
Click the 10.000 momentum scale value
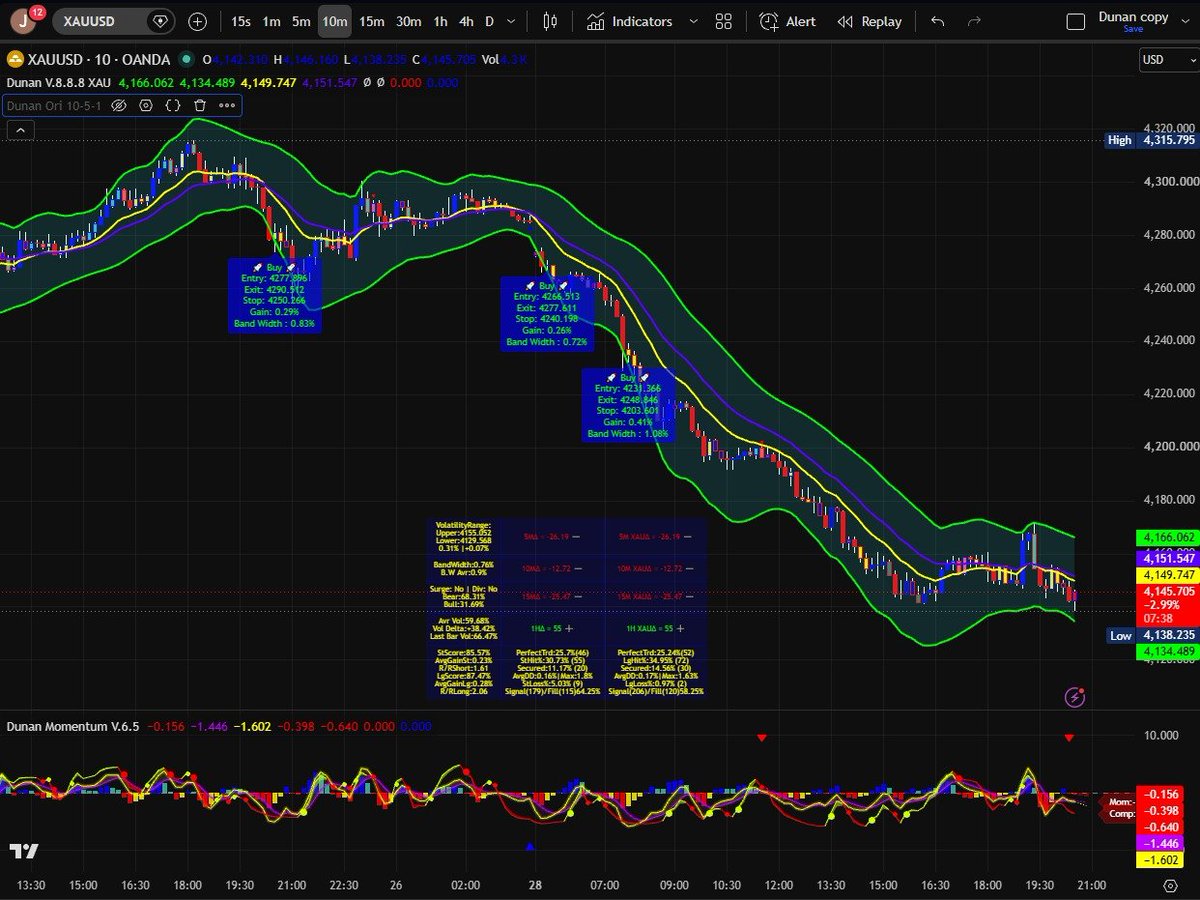pyautogui.click(x=1160, y=736)
